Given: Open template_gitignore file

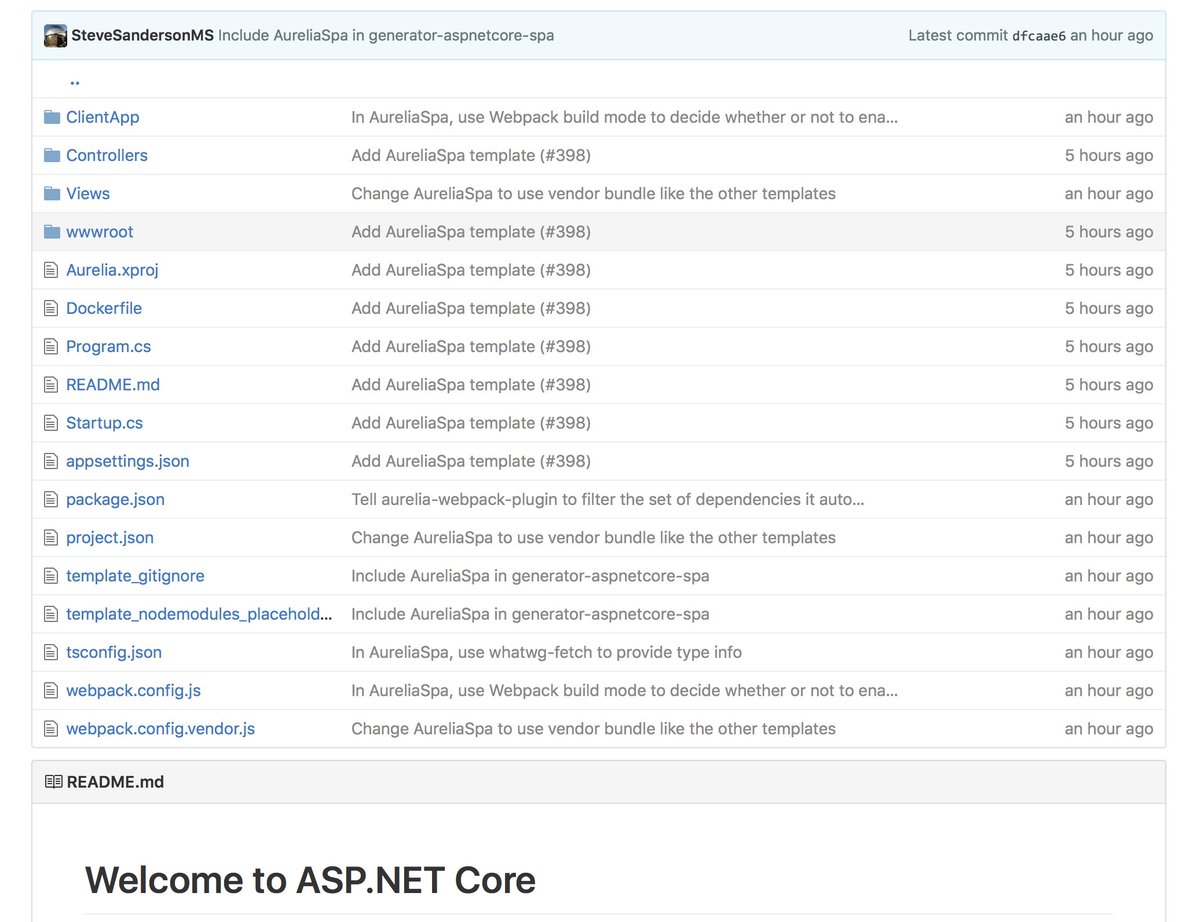Looking at the screenshot, I should point(135,576).
